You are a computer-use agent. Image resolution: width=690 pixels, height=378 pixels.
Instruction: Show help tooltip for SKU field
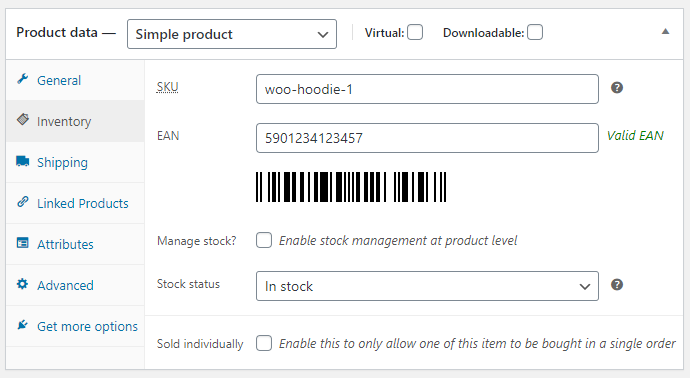617,88
